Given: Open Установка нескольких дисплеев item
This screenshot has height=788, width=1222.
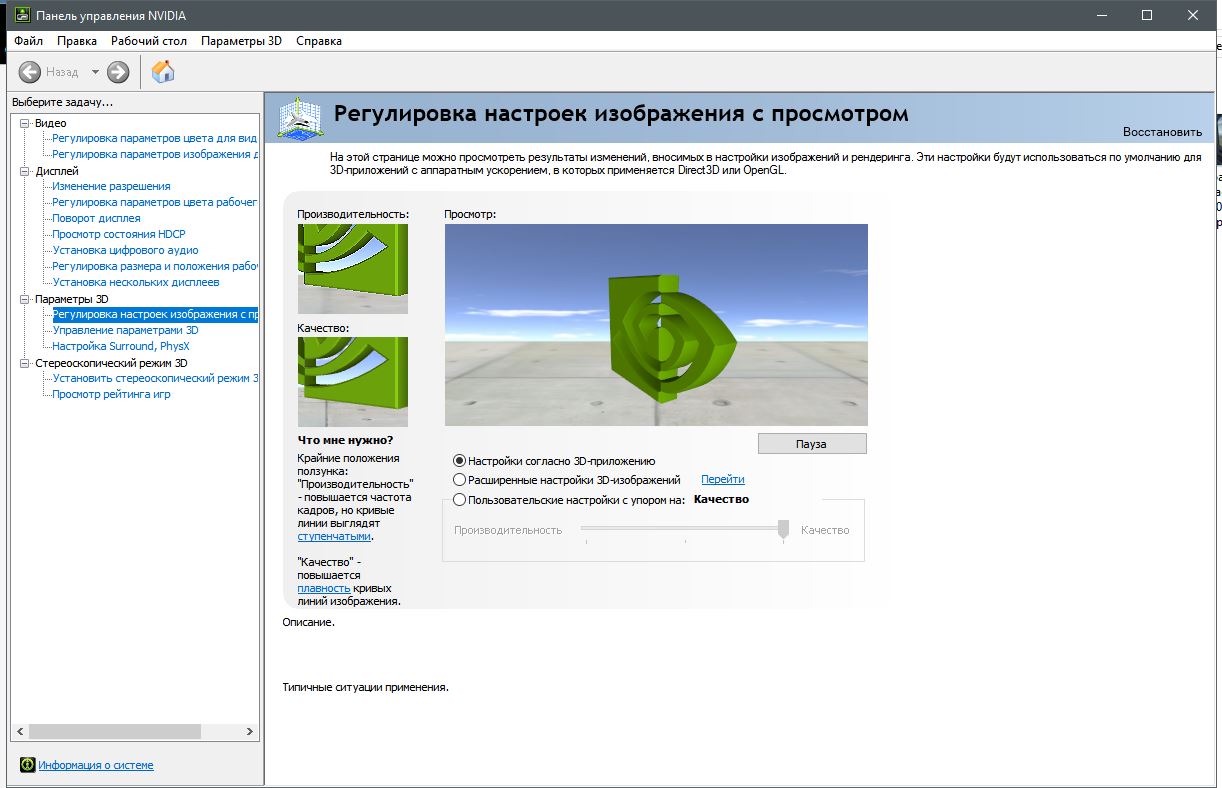Looking at the screenshot, I should click(136, 282).
